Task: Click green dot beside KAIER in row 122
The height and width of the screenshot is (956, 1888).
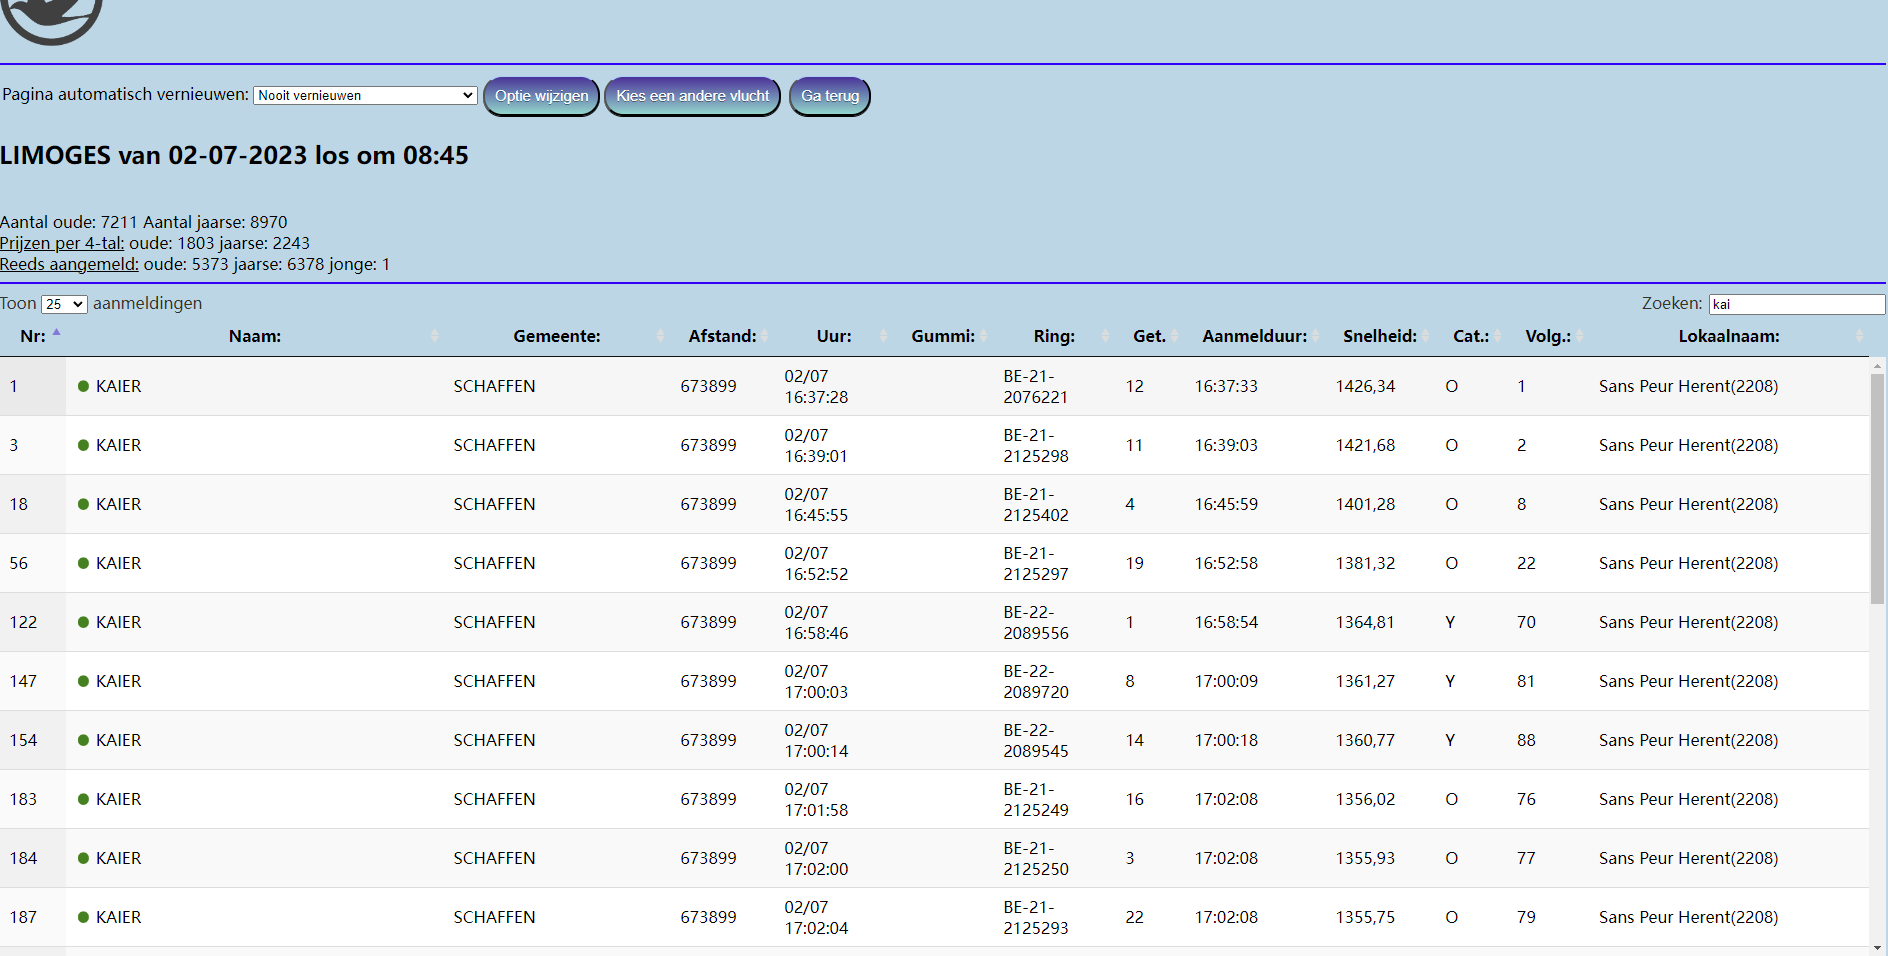Action: pyautogui.click(x=84, y=622)
